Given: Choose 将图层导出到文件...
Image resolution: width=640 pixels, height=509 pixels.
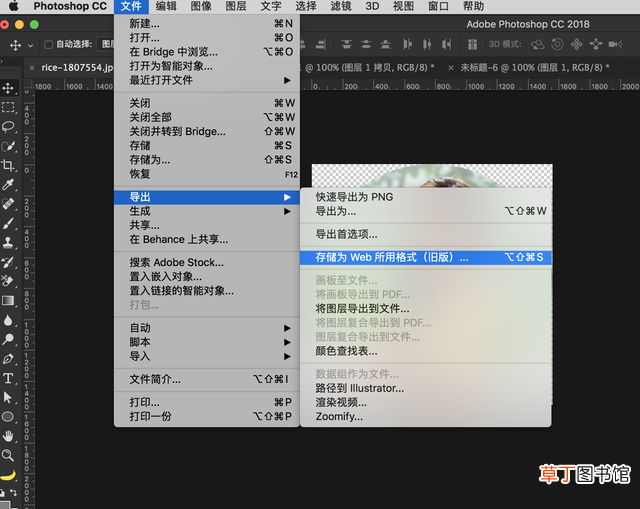Looking at the screenshot, I should [x=426, y=309].
